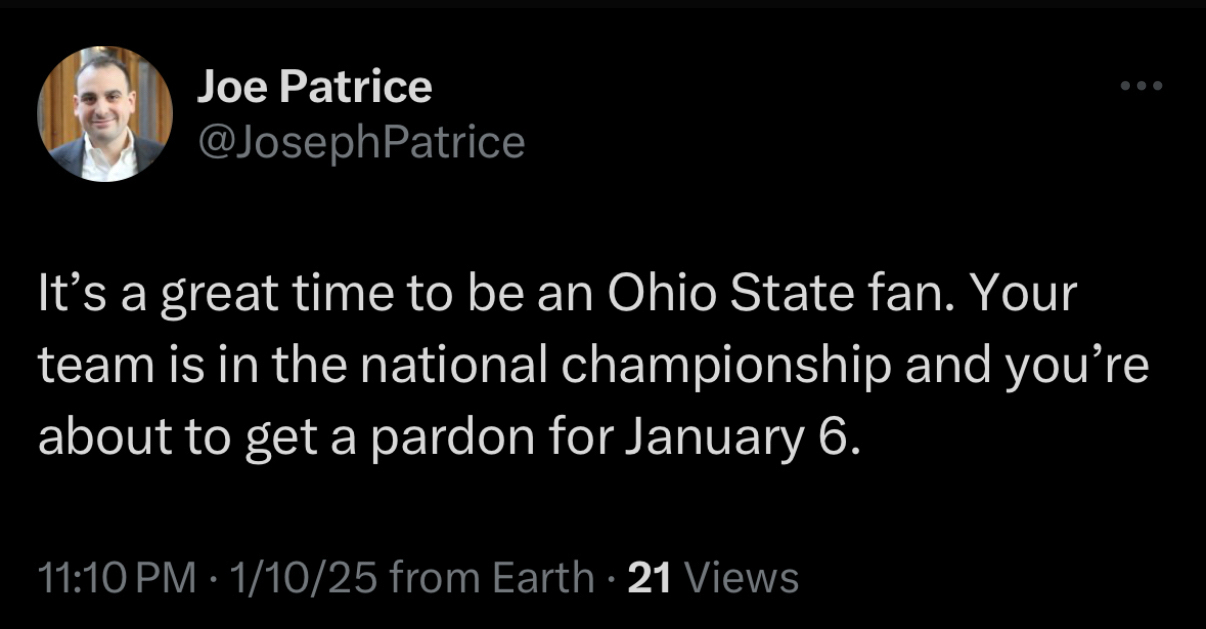Click the word 'Views' in the footer
1206x629 pixels.
(x=745, y=577)
